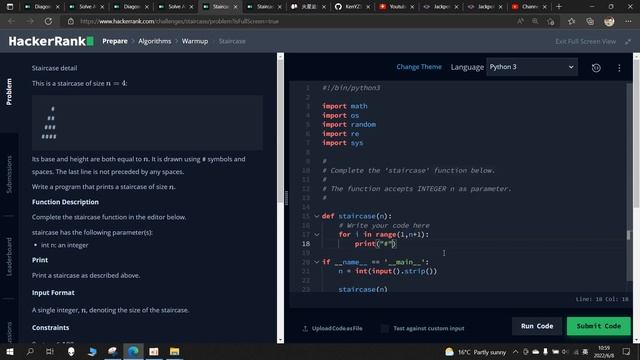
Task: Click the Change Theme link
Action: [419, 67]
